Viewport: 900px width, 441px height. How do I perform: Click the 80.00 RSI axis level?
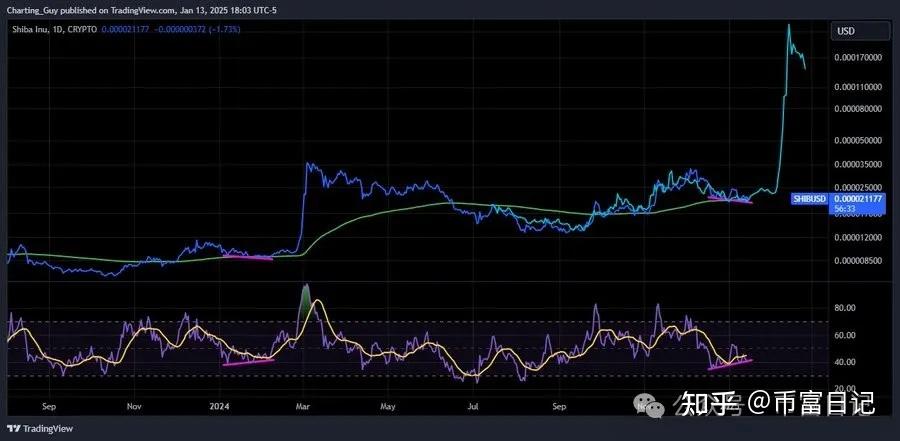(x=846, y=308)
